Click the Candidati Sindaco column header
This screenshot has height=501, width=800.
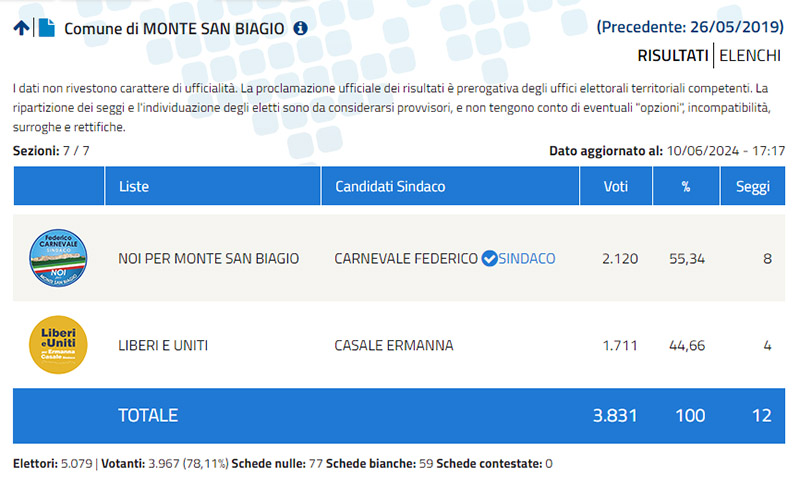[x=390, y=186]
